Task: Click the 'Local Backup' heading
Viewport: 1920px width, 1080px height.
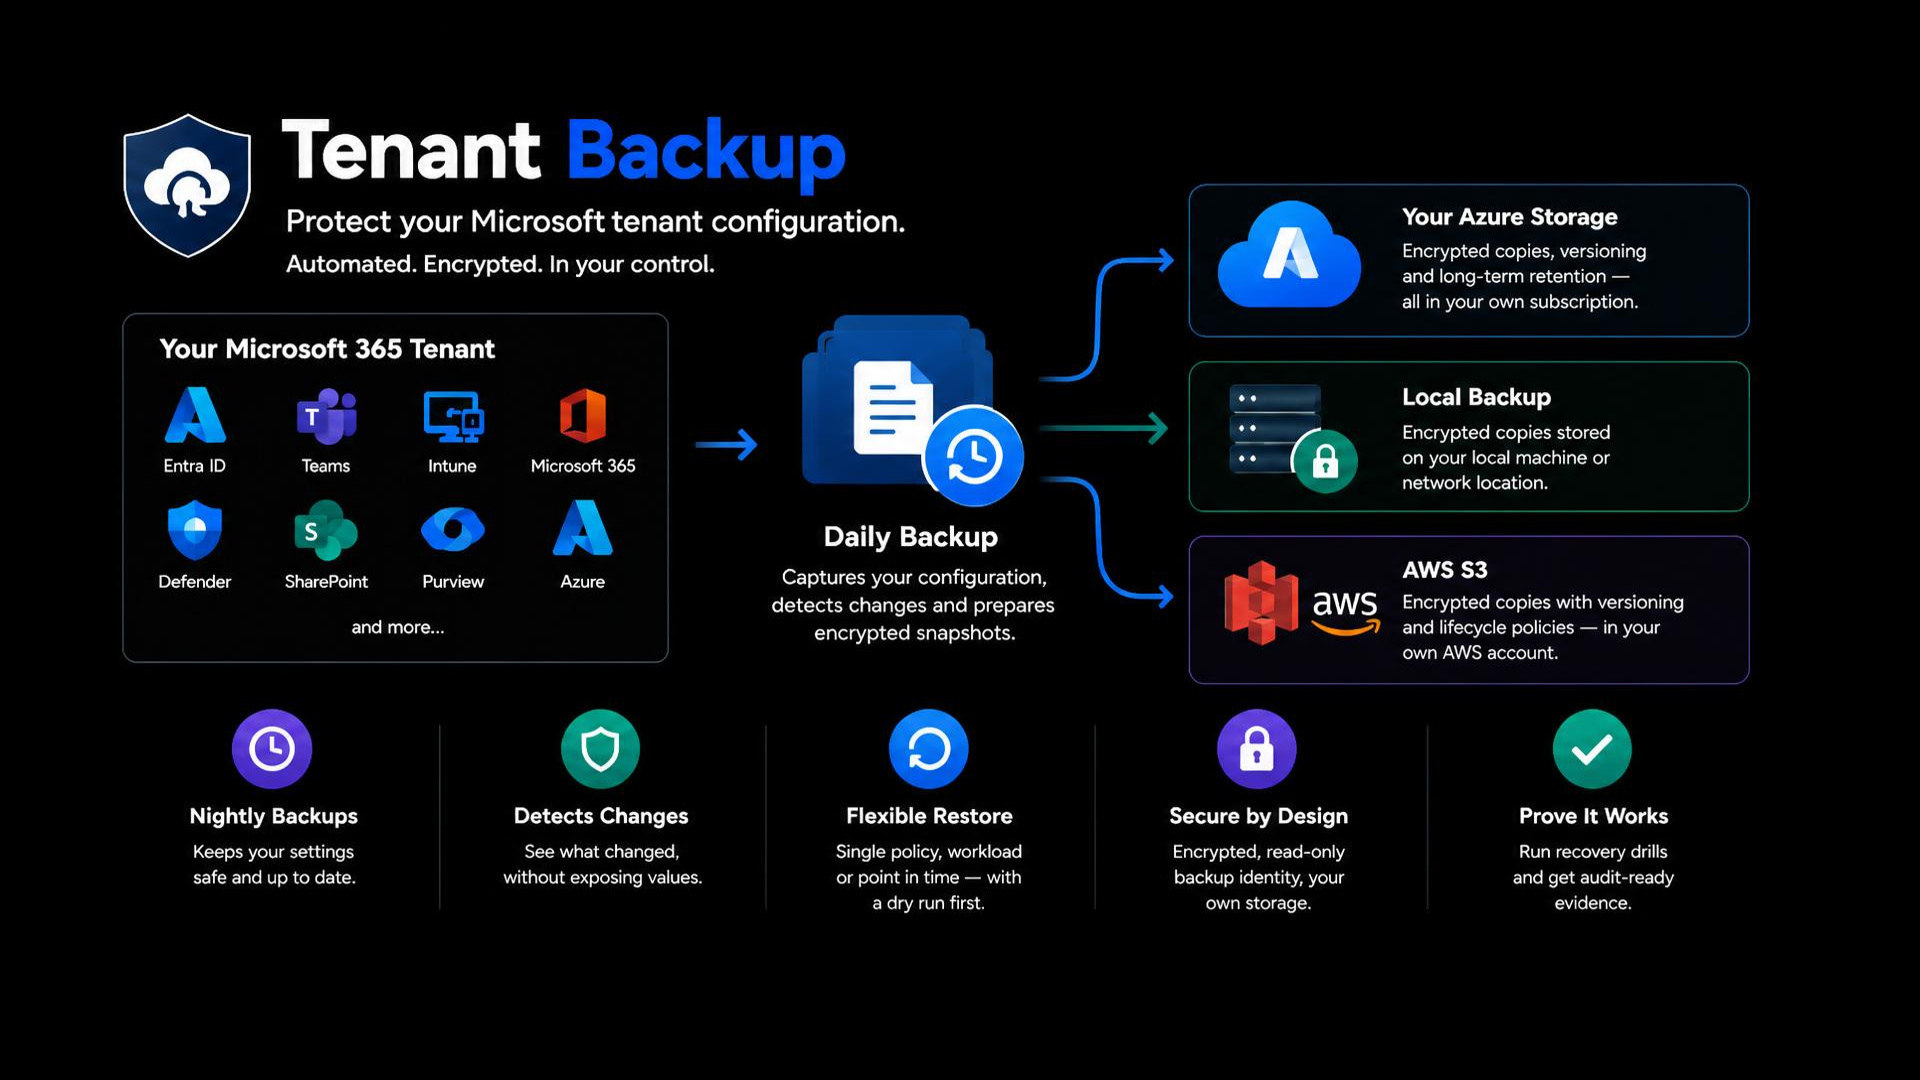Action: pos(1476,397)
